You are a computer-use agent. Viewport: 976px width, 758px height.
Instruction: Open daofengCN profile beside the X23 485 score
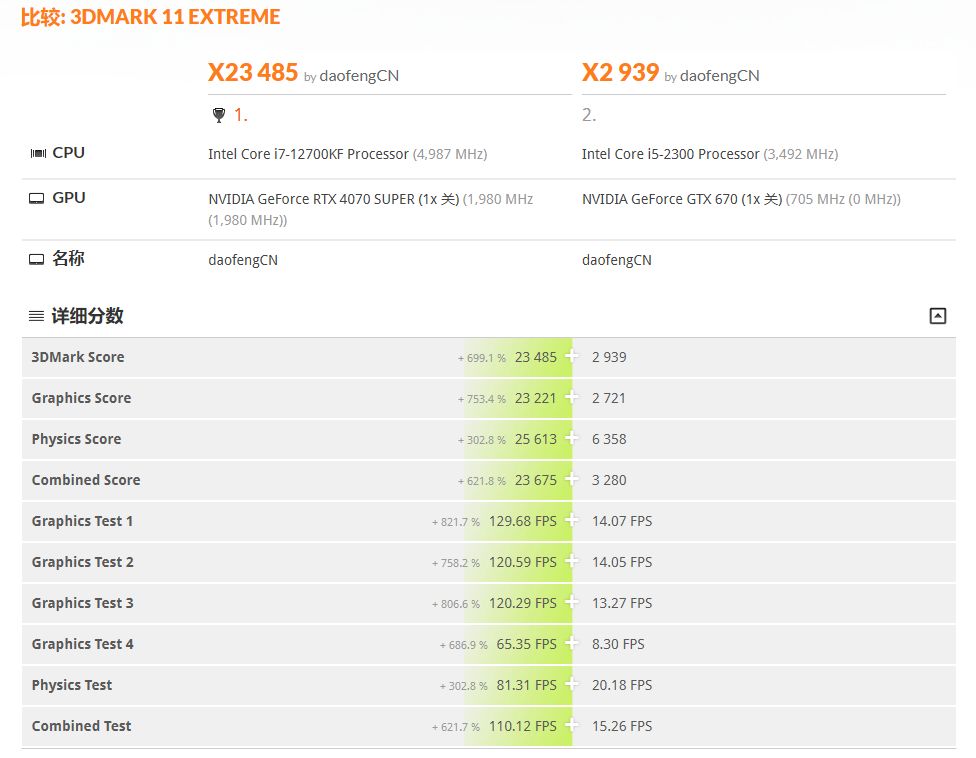point(359,76)
